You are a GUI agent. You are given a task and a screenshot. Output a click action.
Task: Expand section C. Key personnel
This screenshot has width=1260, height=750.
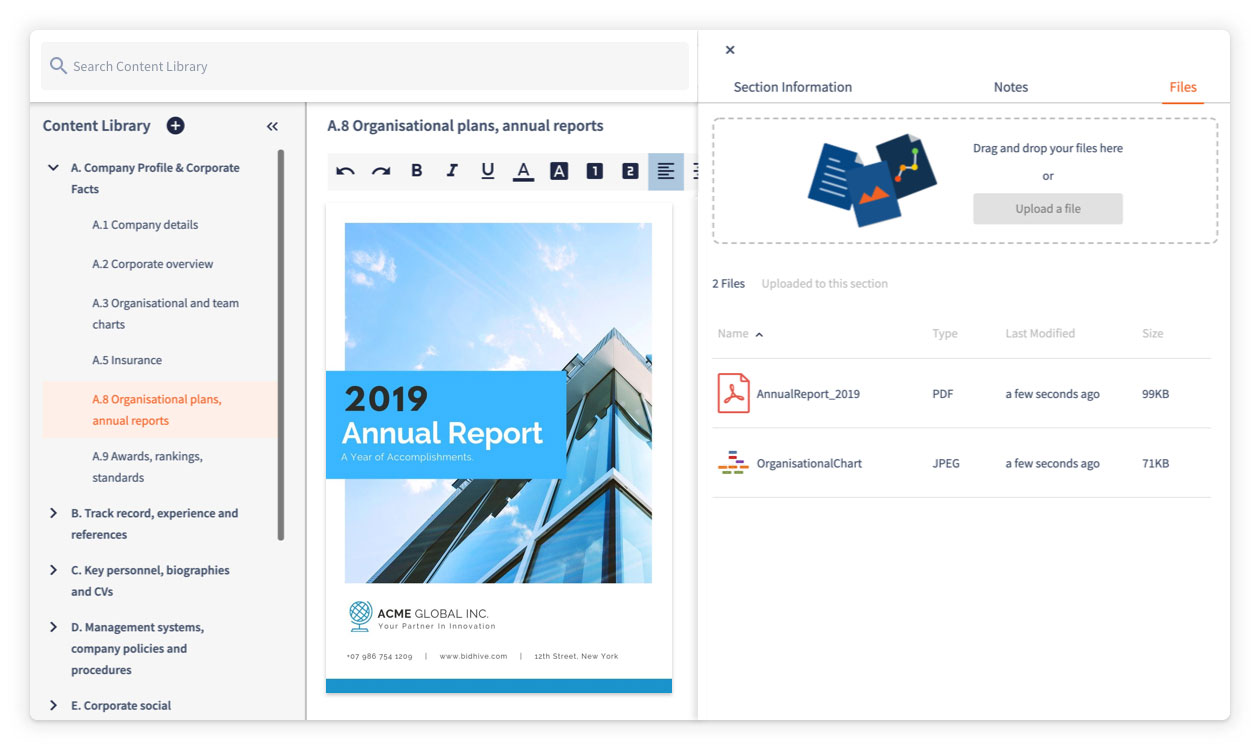(x=53, y=570)
